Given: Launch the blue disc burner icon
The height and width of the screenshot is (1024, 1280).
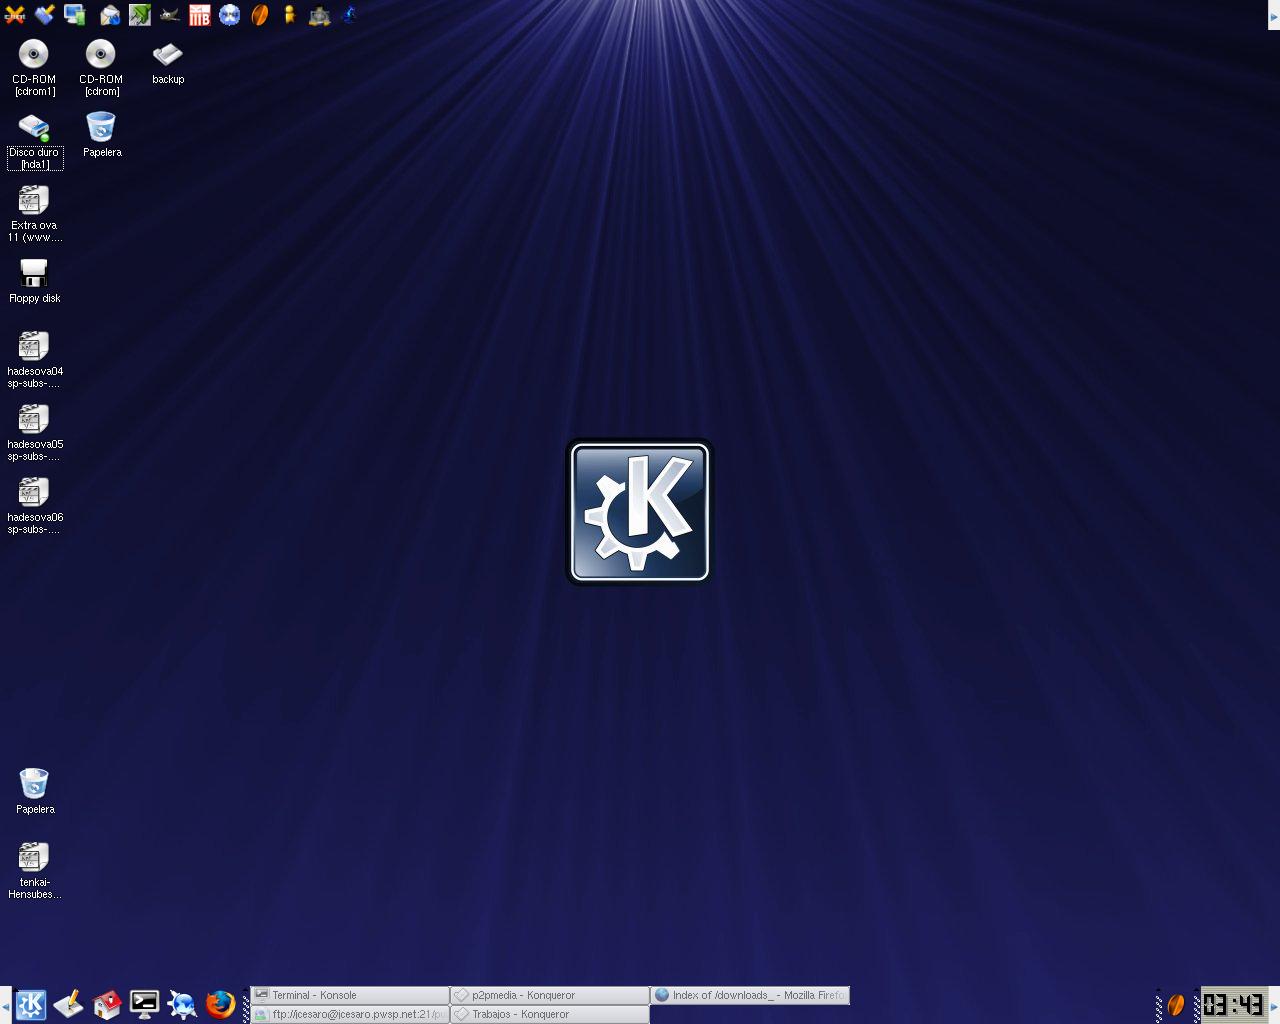Looking at the screenshot, I should tap(230, 15).
